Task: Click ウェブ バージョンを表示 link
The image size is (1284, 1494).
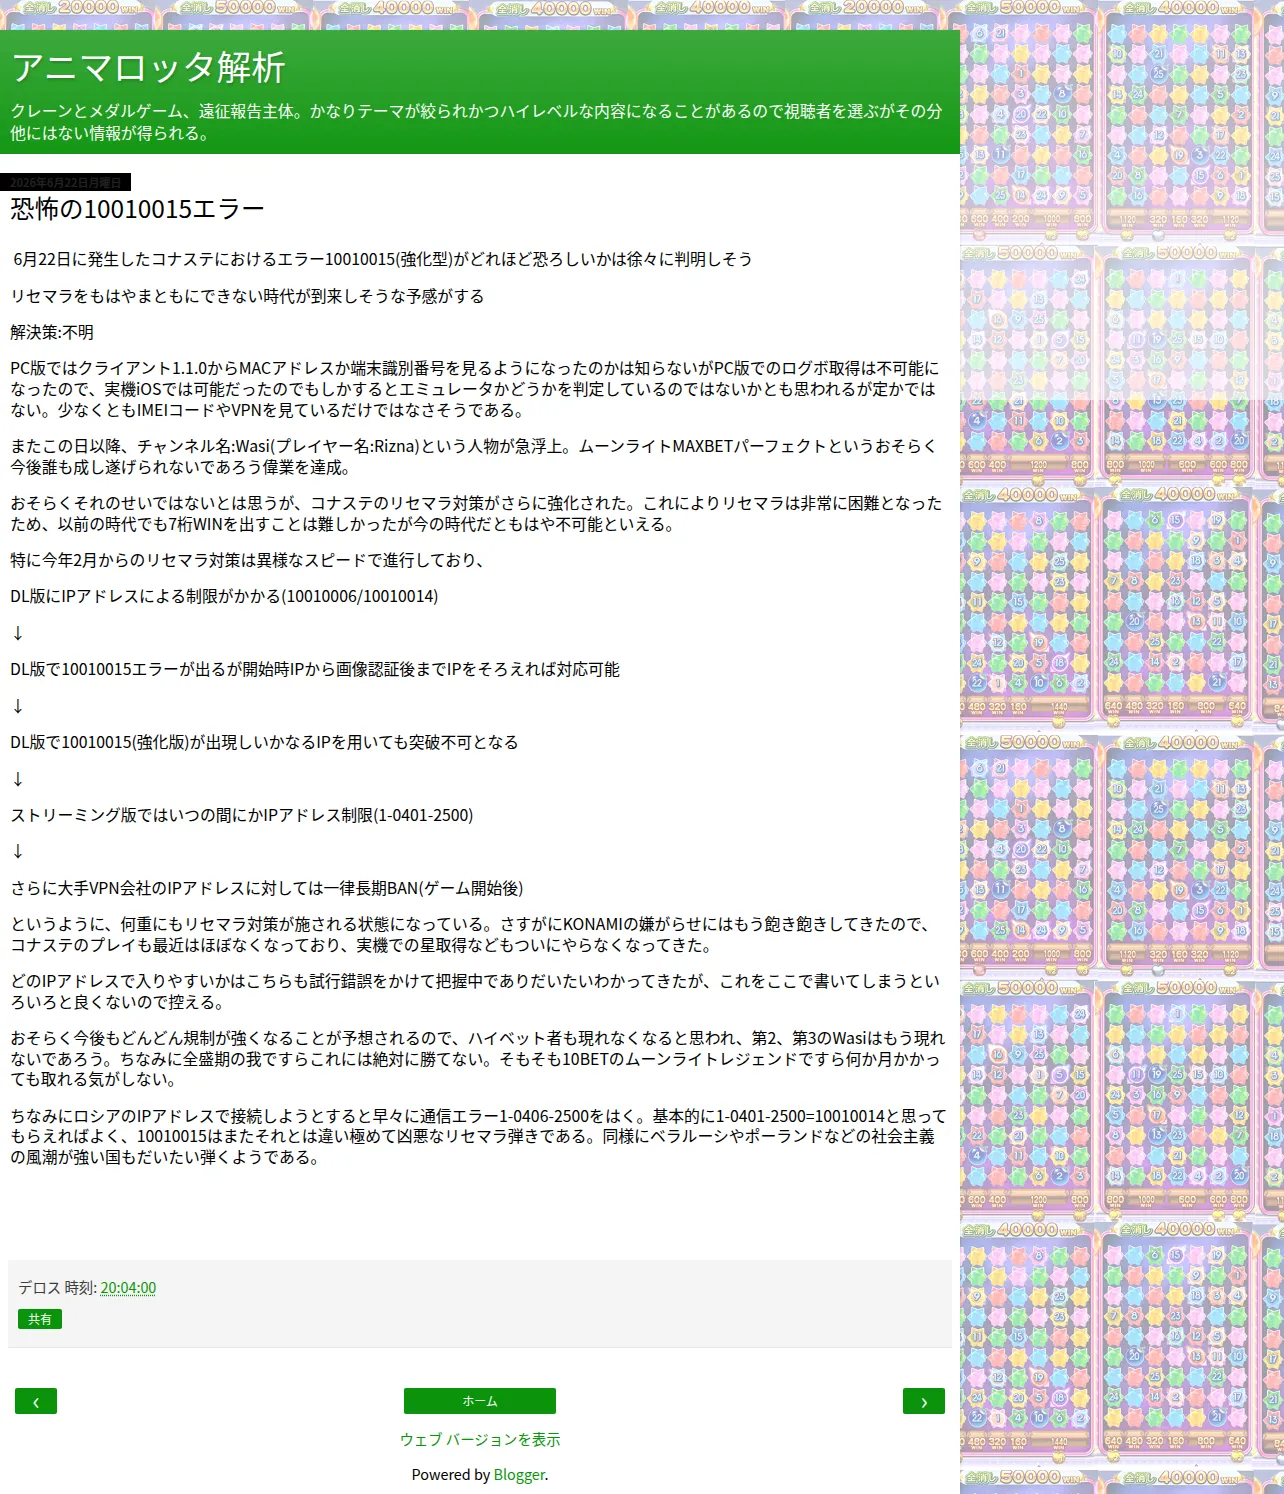Action: click(x=480, y=1439)
